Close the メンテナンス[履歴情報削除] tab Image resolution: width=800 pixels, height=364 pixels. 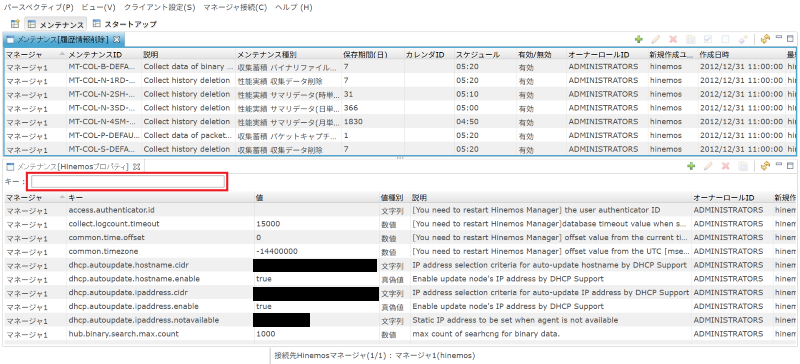(x=116, y=39)
